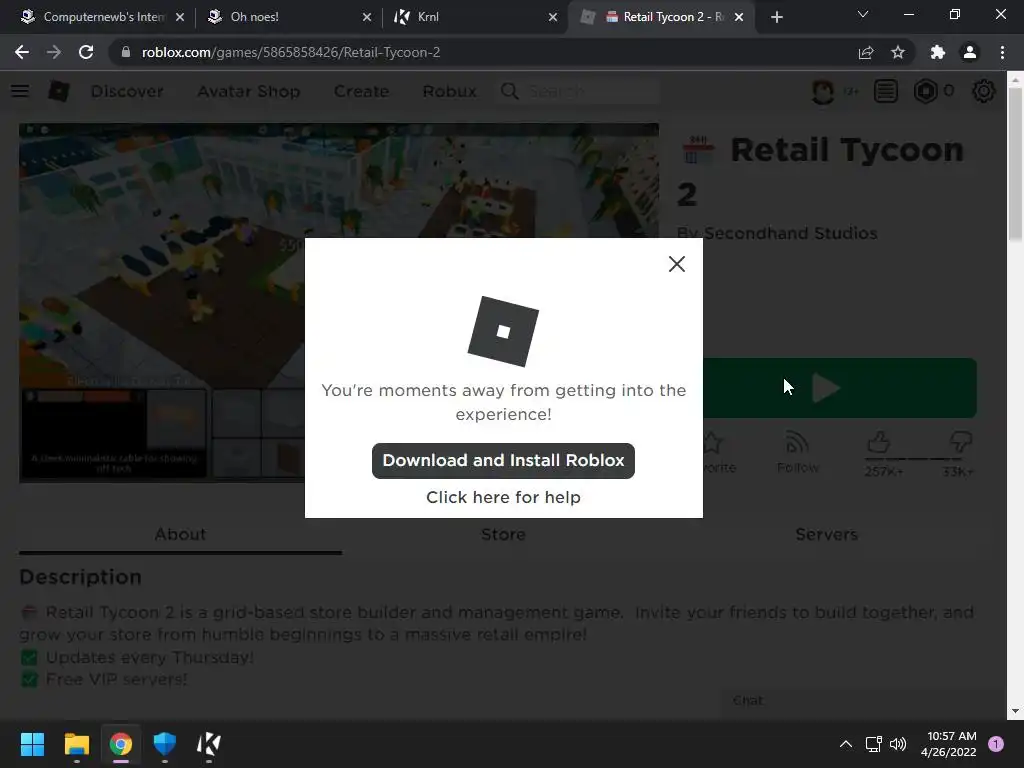Open the Chat bar at bottom

click(x=862, y=700)
